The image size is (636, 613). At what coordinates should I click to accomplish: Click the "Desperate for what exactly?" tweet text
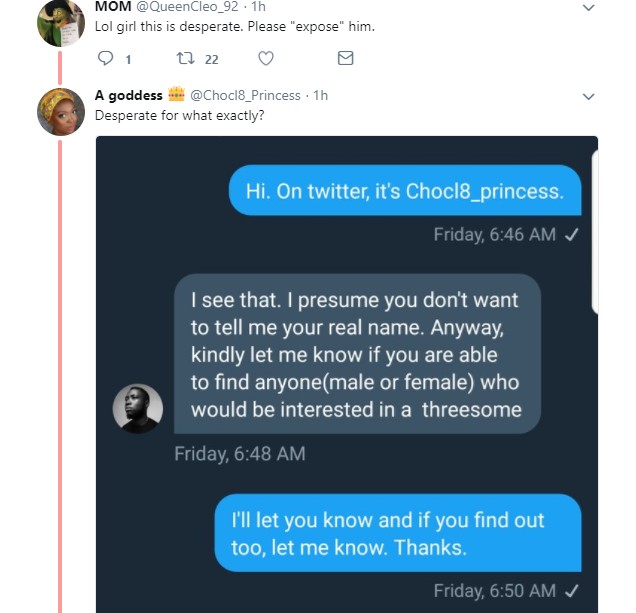pyautogui.click(x=178, y=114)
